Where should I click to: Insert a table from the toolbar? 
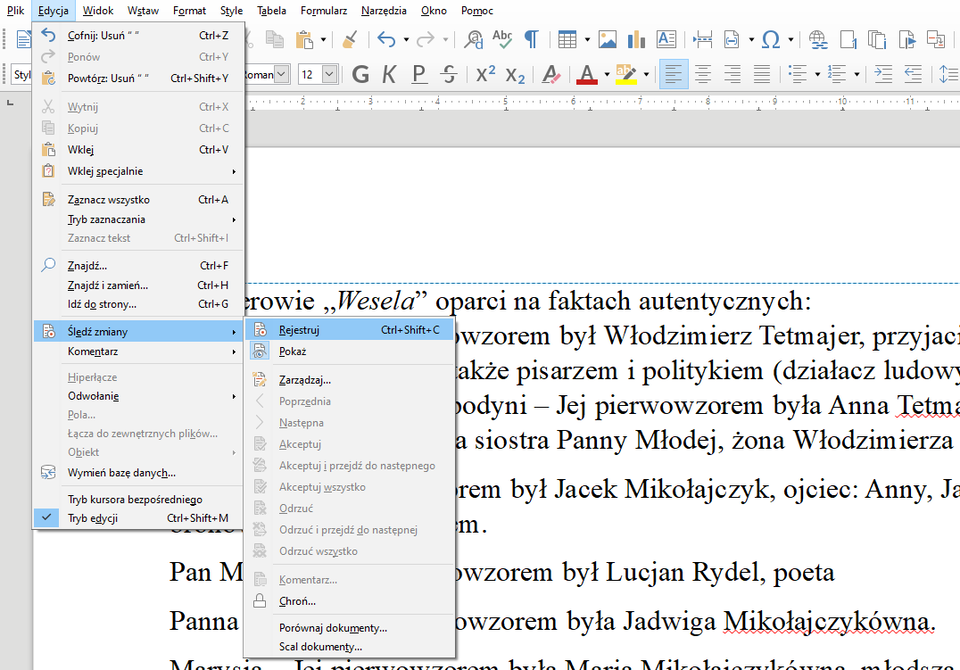coord(568,41)
